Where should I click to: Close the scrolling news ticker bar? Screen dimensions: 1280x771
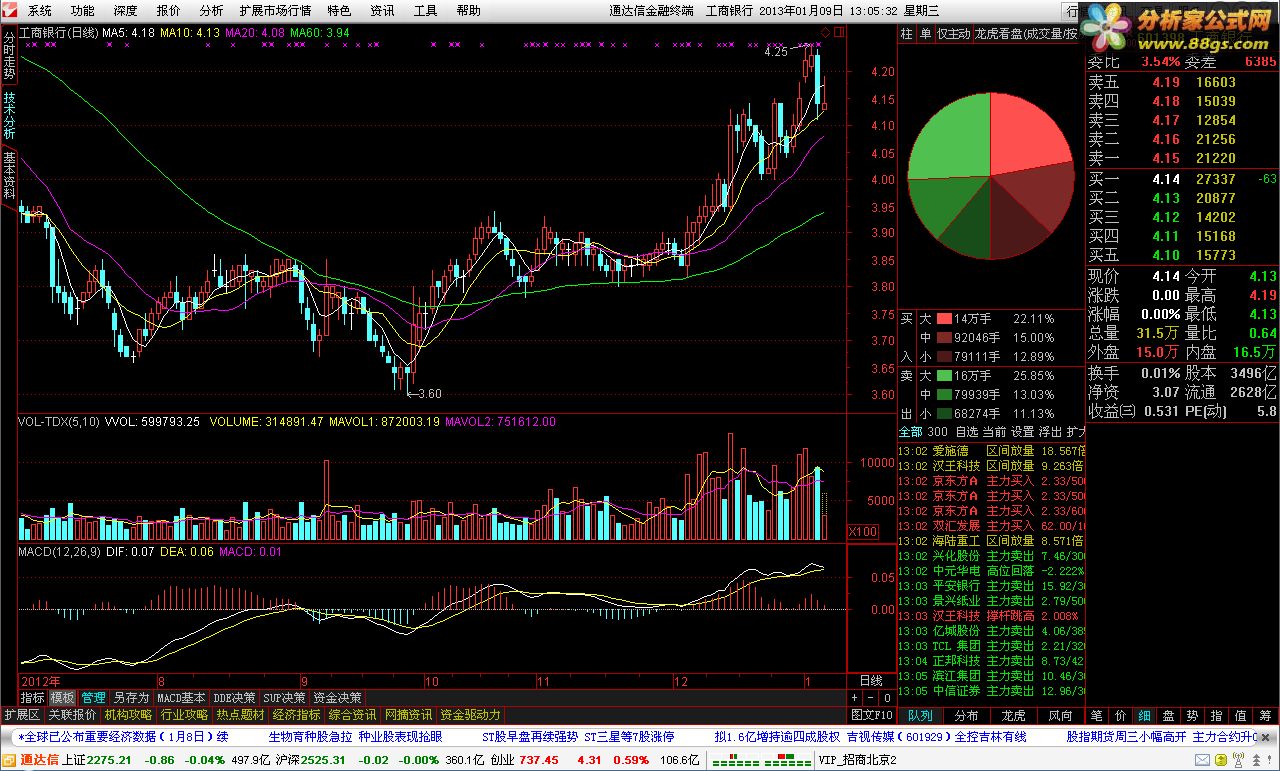coord(1265,737)
